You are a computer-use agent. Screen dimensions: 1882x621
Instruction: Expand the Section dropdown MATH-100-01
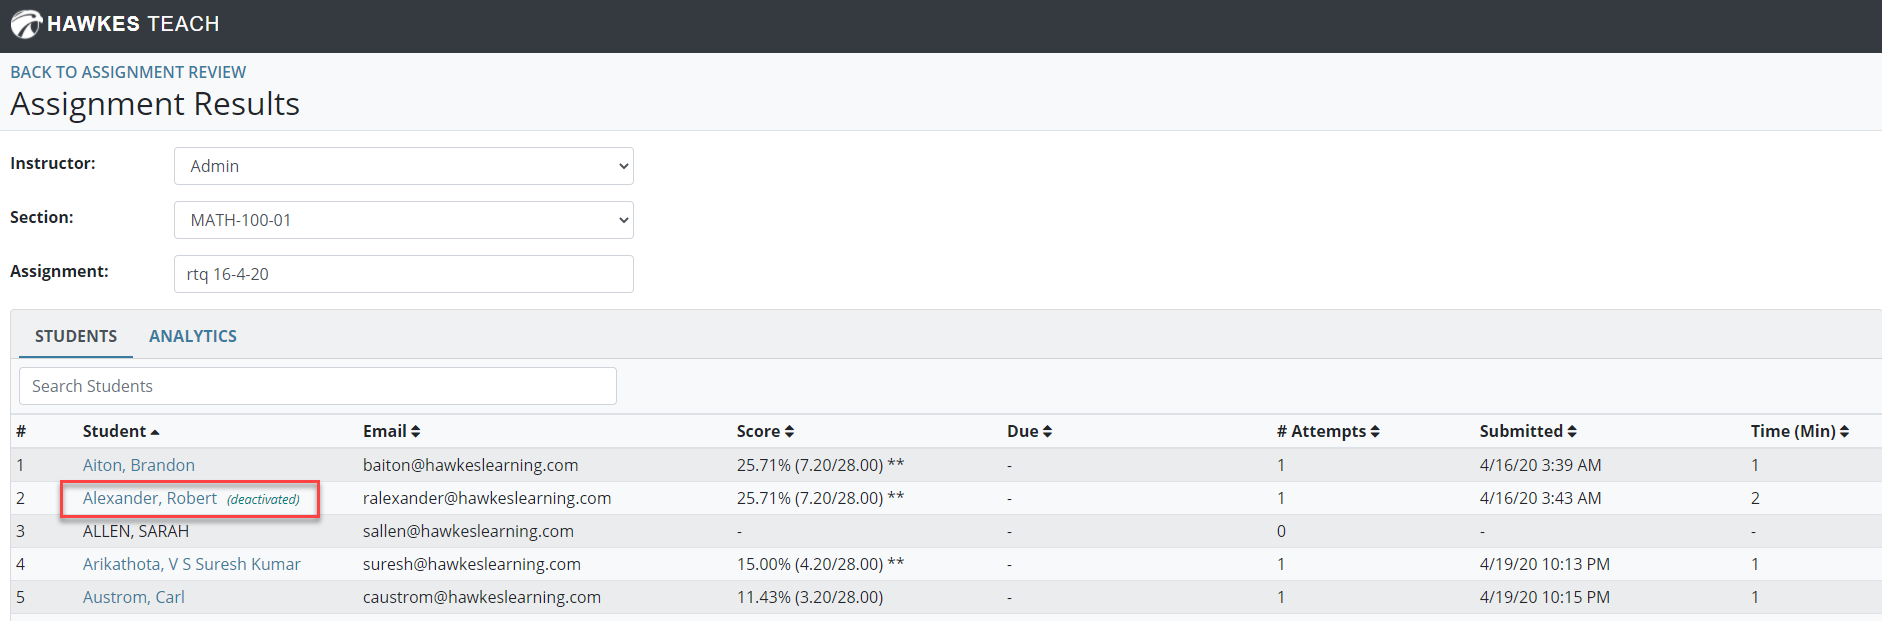[x=403, y=220]
